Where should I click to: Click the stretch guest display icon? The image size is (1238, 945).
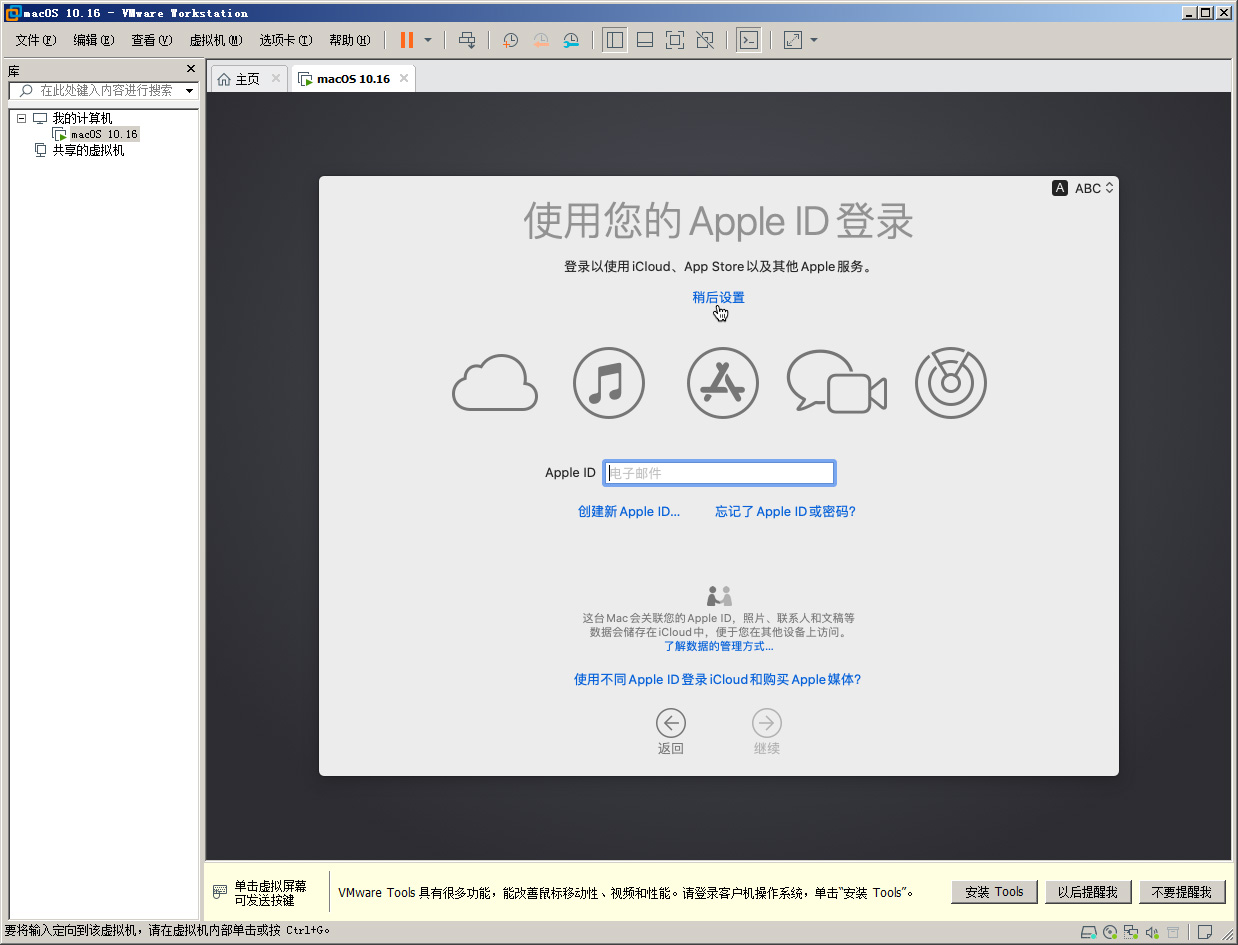coord(793,40)
